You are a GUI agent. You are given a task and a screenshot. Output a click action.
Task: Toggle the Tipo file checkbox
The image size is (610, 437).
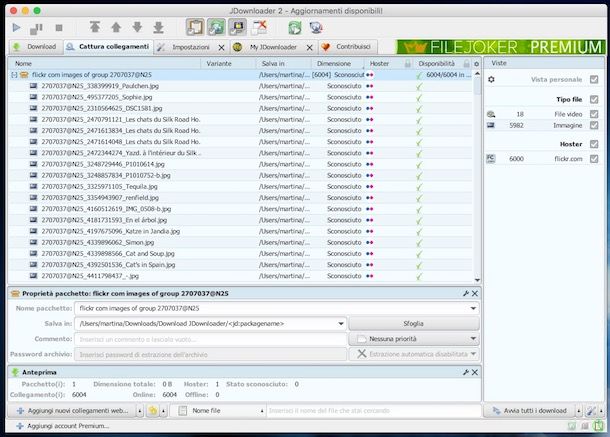click(x=594, y=99)
